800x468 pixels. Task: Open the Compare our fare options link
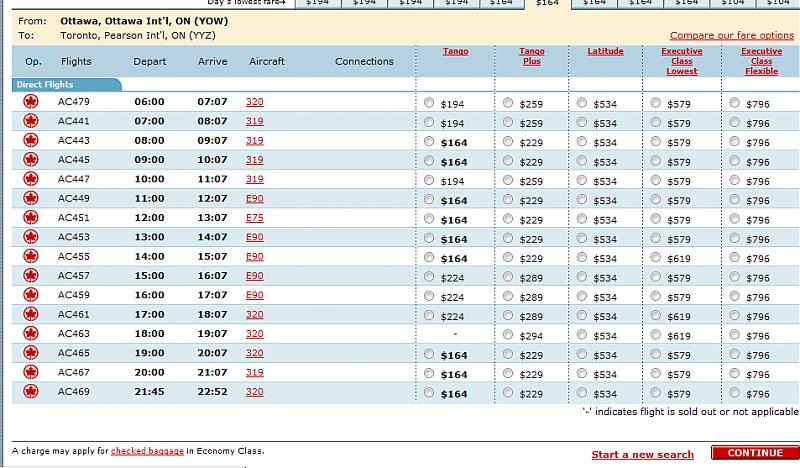tap(731, 35)
